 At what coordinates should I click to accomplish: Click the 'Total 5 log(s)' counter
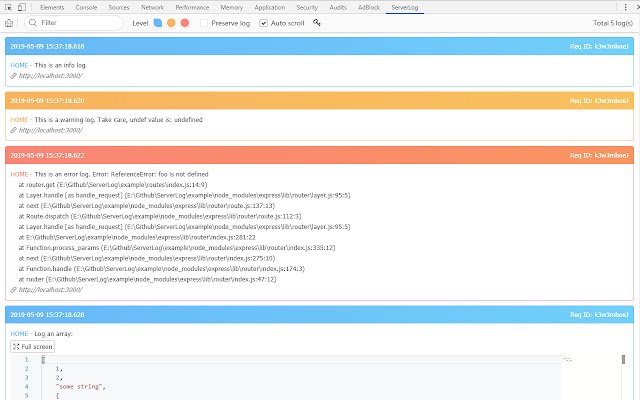click(x=613, y=23)
